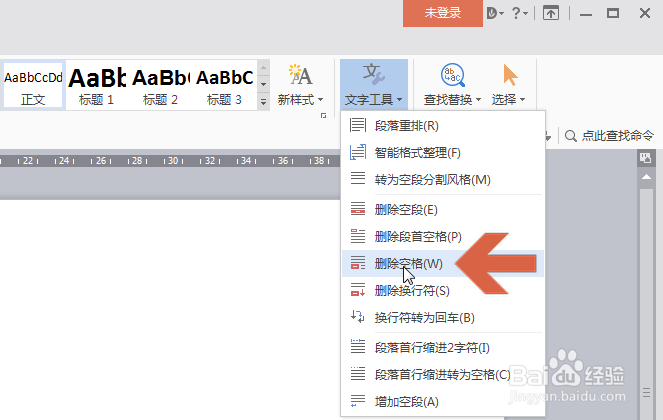663x420 pixels.
Task: Open the help question mark menu
Action: pyautogui.click(x=520, y=14)
